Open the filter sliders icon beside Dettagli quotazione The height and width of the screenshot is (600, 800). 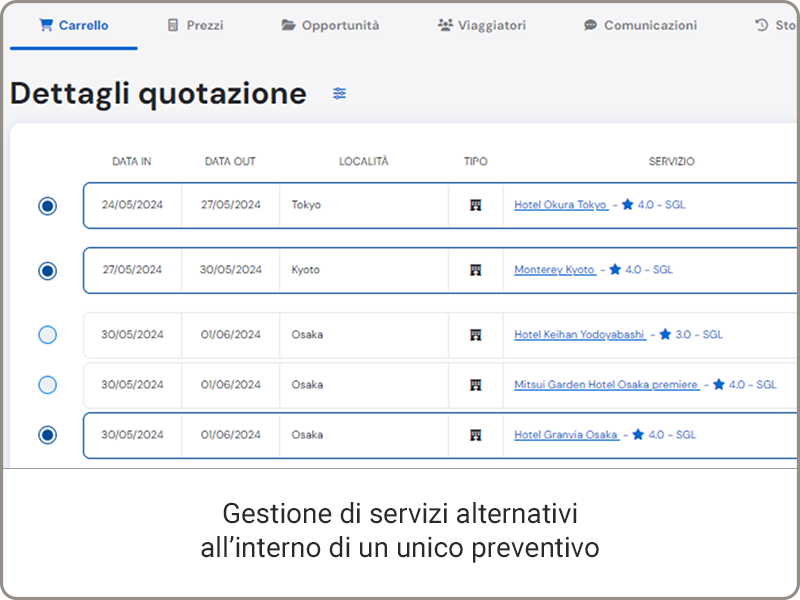(x=339, y=93)
